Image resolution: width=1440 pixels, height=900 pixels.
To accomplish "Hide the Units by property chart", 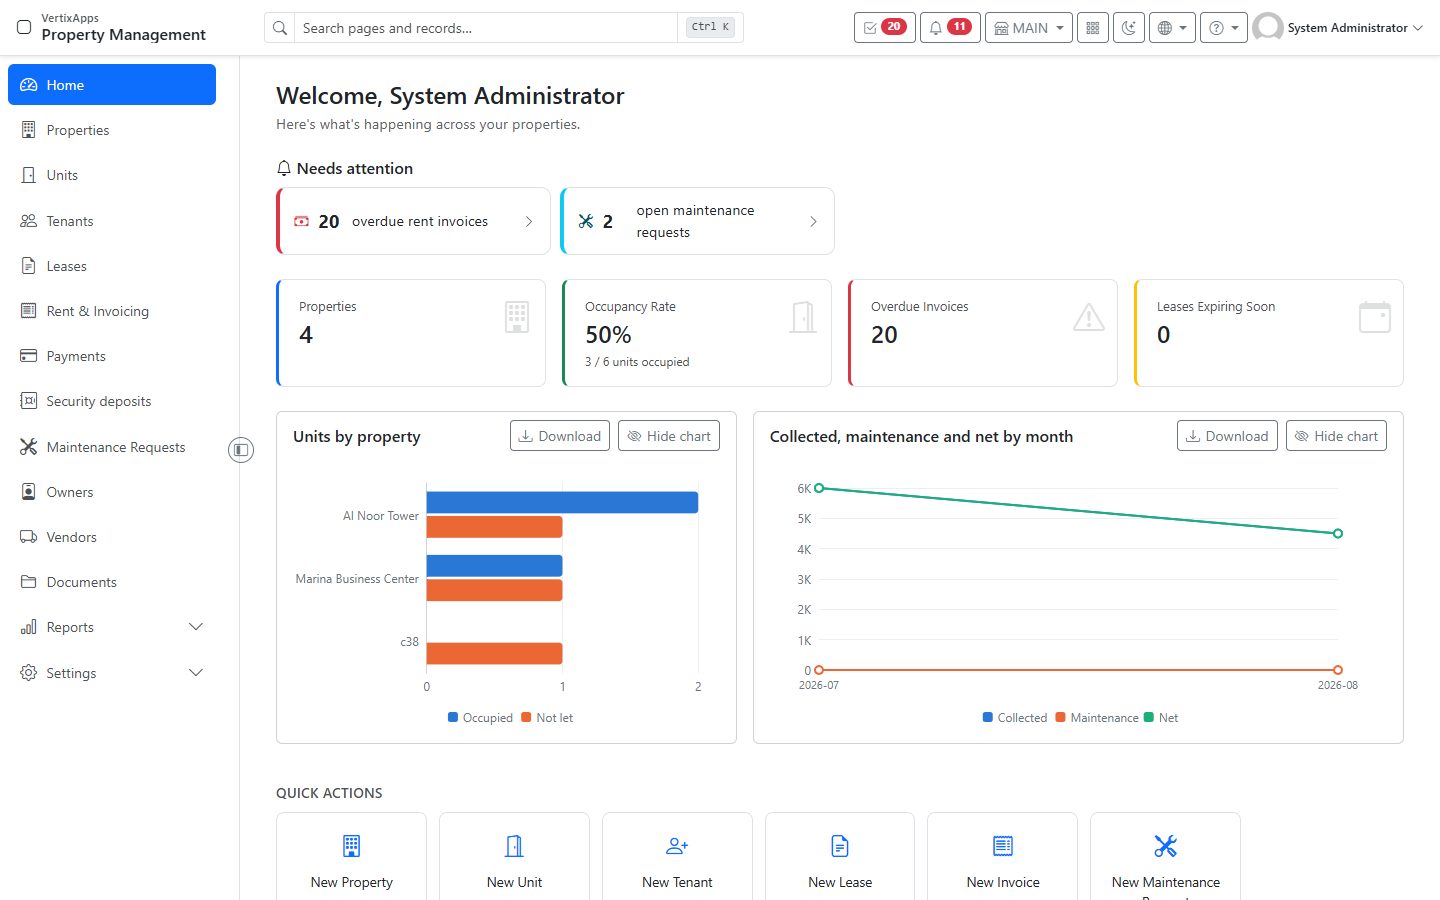I will [x=669, y=436].
